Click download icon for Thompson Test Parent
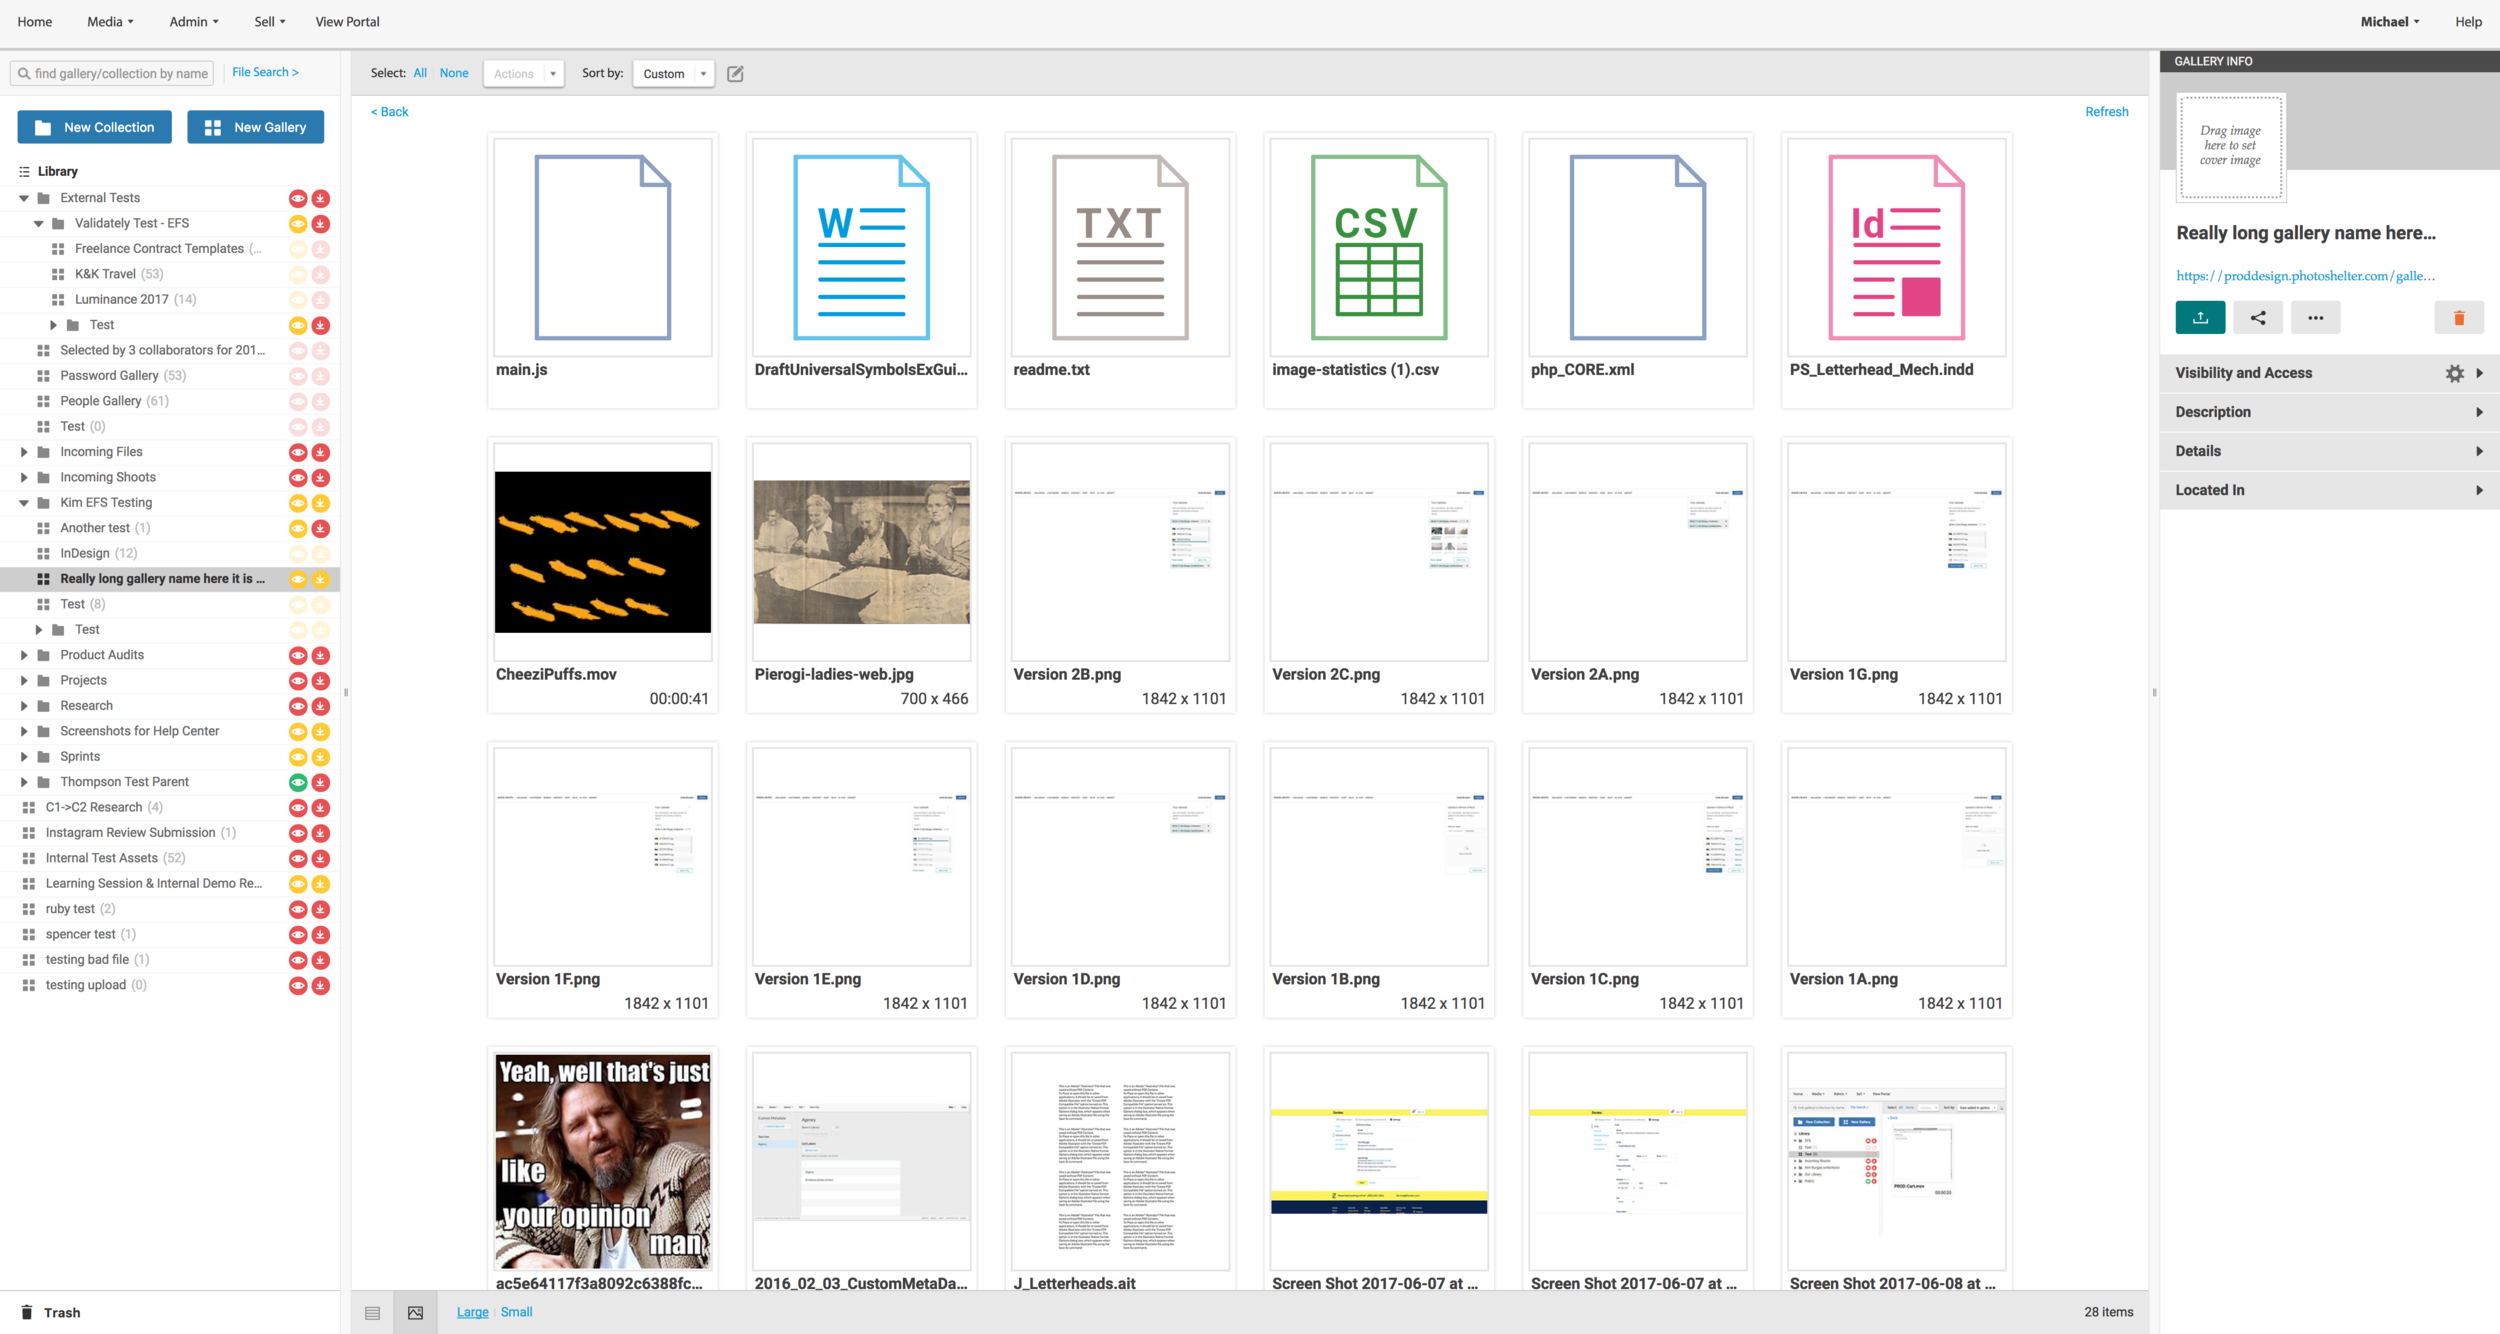Viewport: 2500px width, 1334px height. [320, 783]
